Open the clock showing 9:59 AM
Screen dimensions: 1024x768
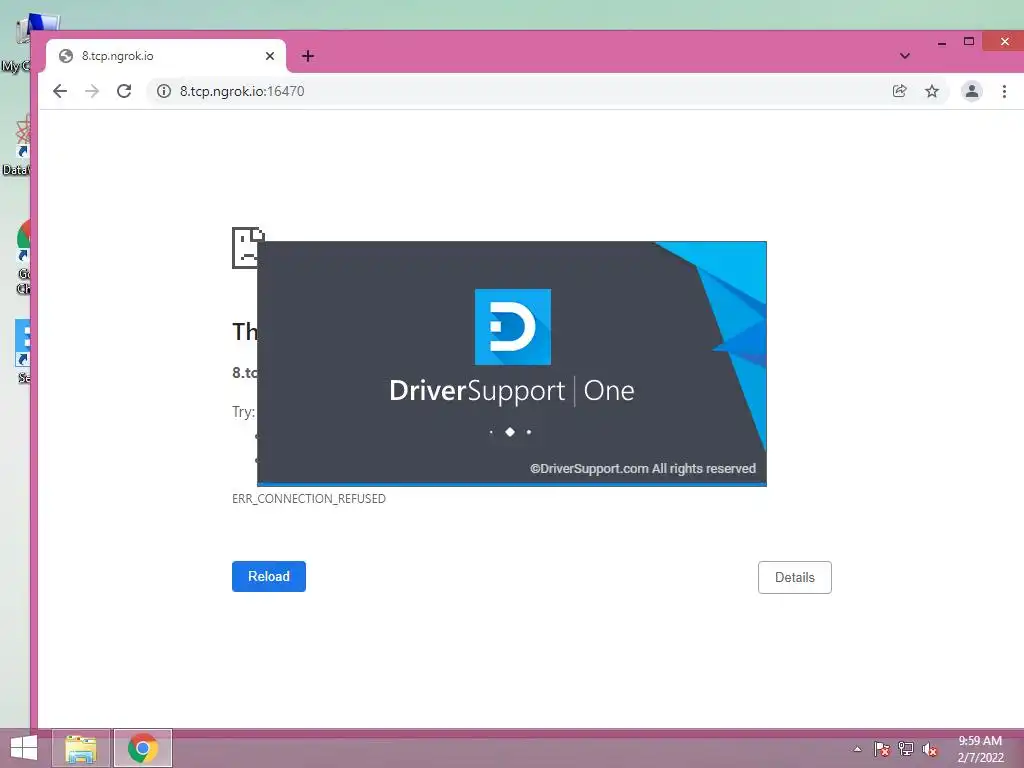click(x=980, y=749)
